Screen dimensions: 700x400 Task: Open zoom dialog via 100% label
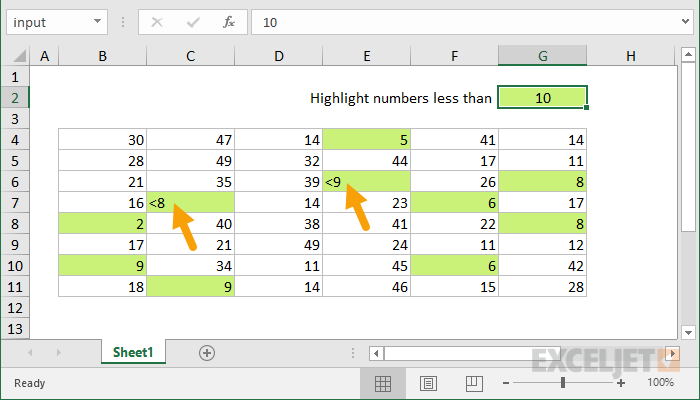[660, 383]
